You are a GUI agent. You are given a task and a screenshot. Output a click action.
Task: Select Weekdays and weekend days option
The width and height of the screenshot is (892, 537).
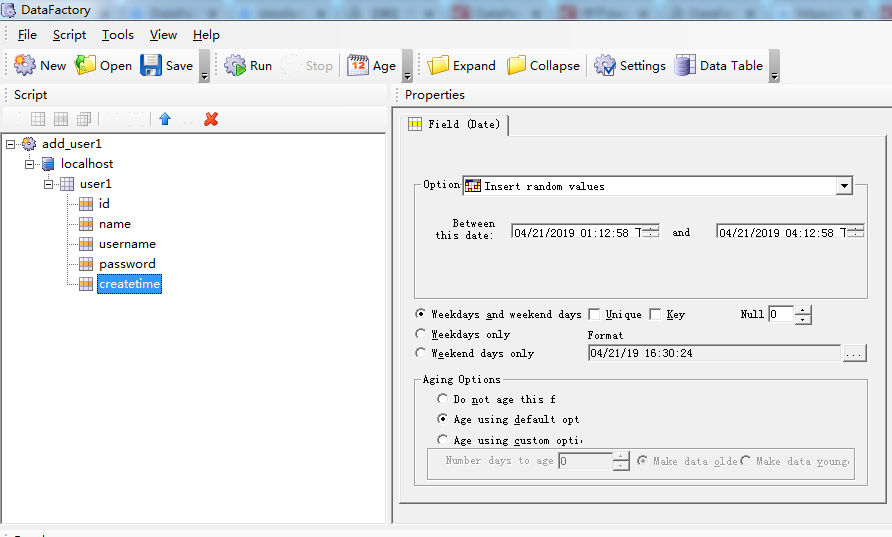(420, 313)
